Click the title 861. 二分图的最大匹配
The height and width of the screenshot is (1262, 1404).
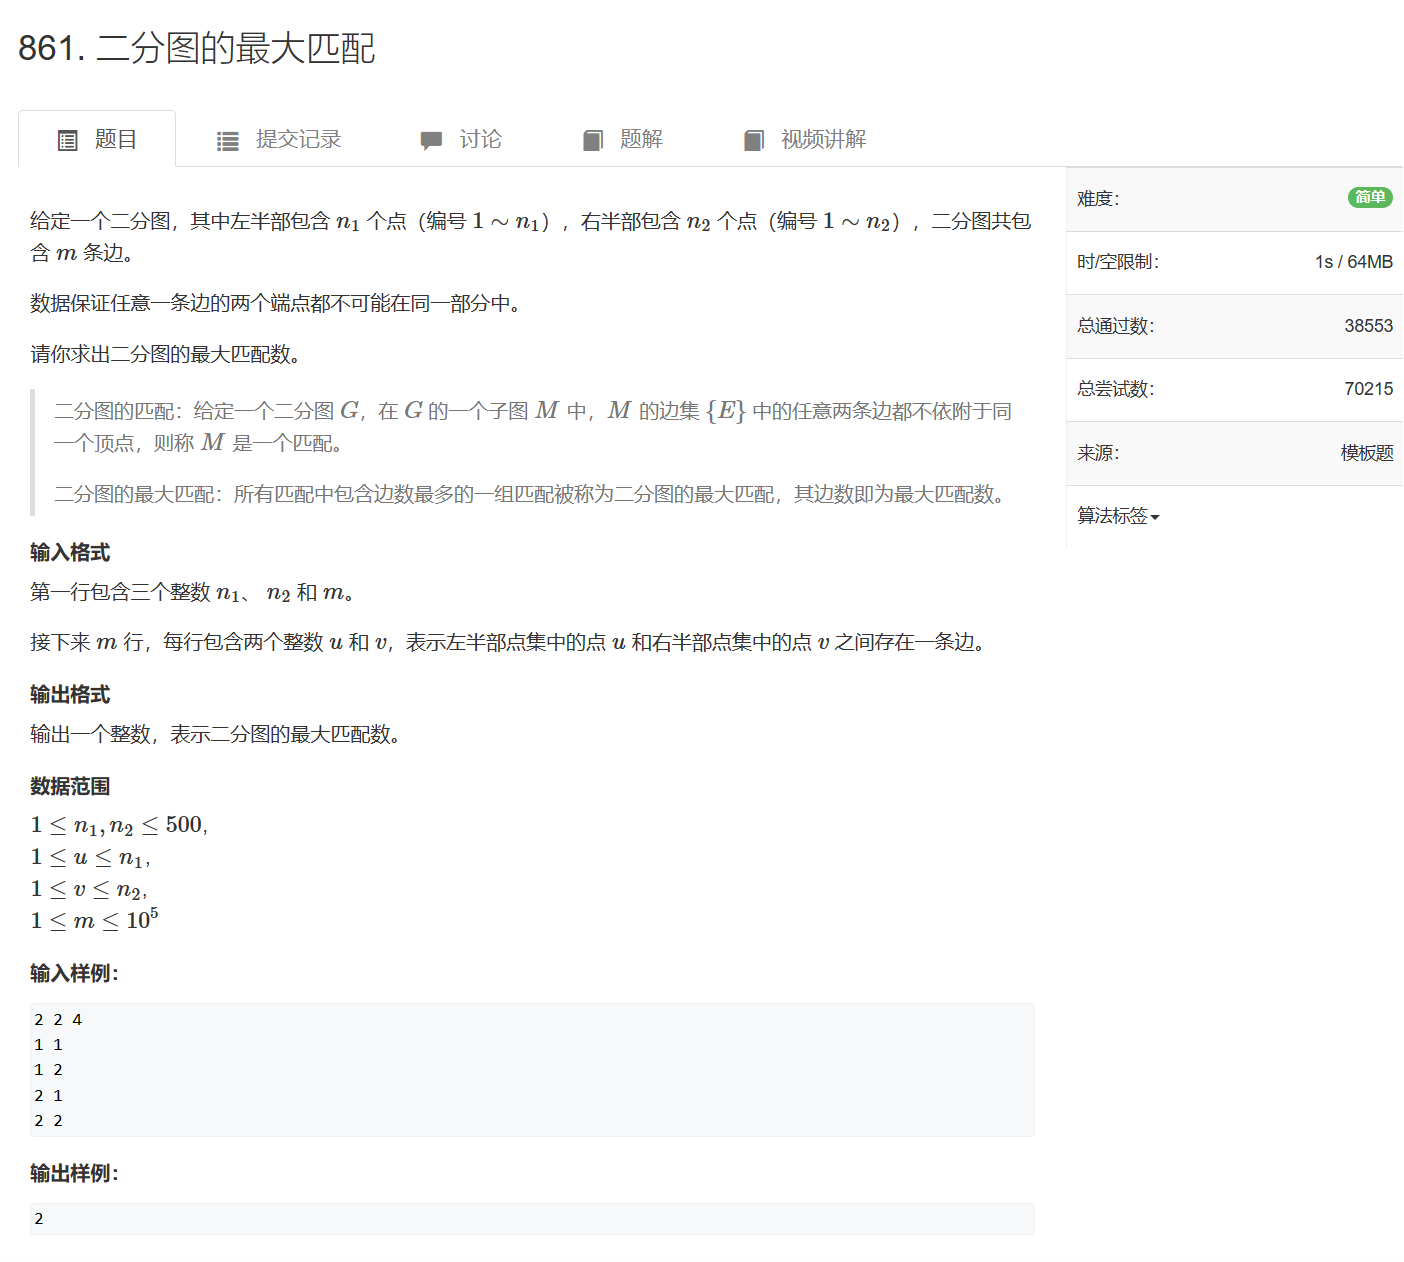(x=197, y=48)
